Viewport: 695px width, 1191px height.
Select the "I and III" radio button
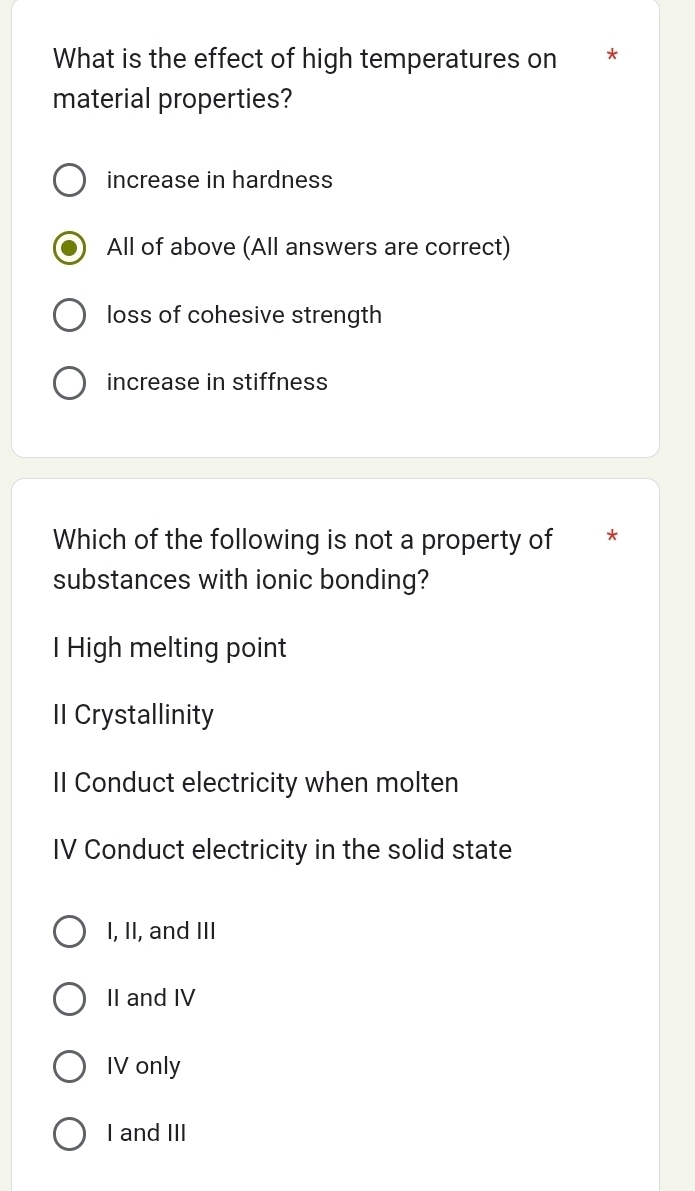[x=69, y=1133]
